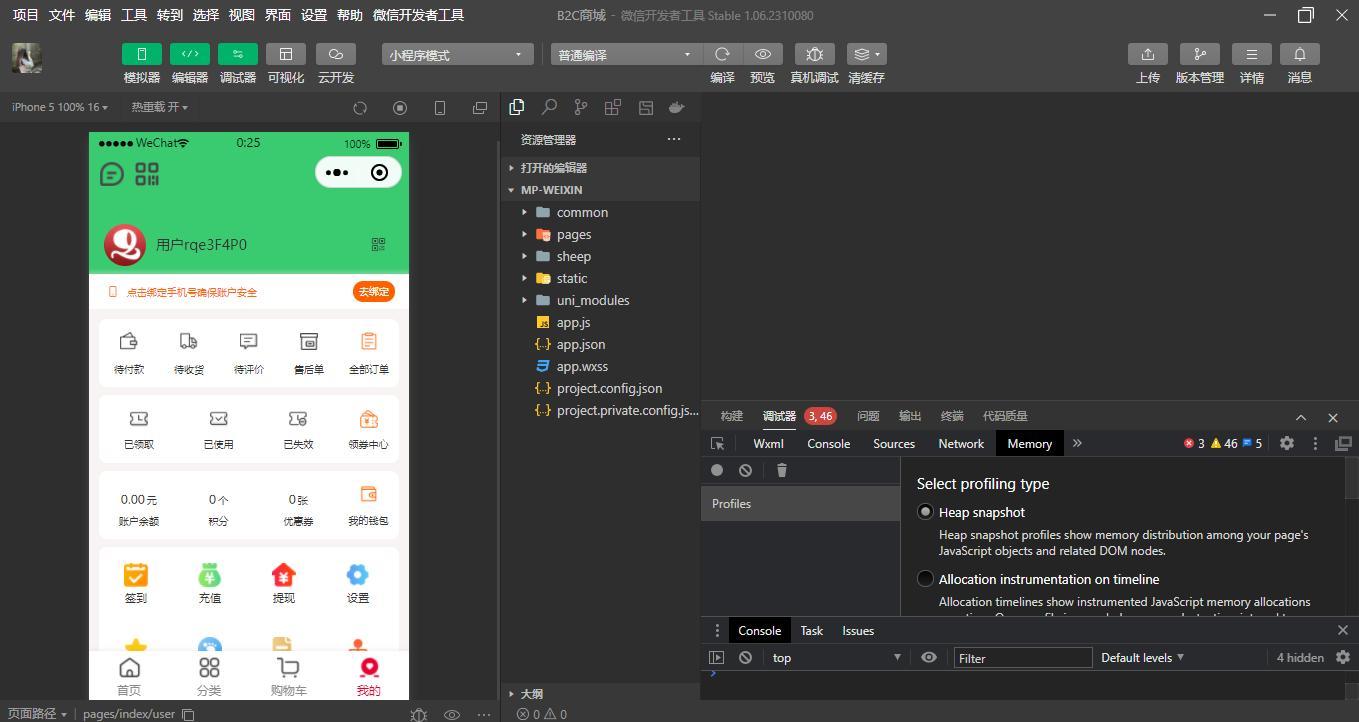Tap the 签到 sign-in icon
1359x722 pixels.
click(136, 584)
